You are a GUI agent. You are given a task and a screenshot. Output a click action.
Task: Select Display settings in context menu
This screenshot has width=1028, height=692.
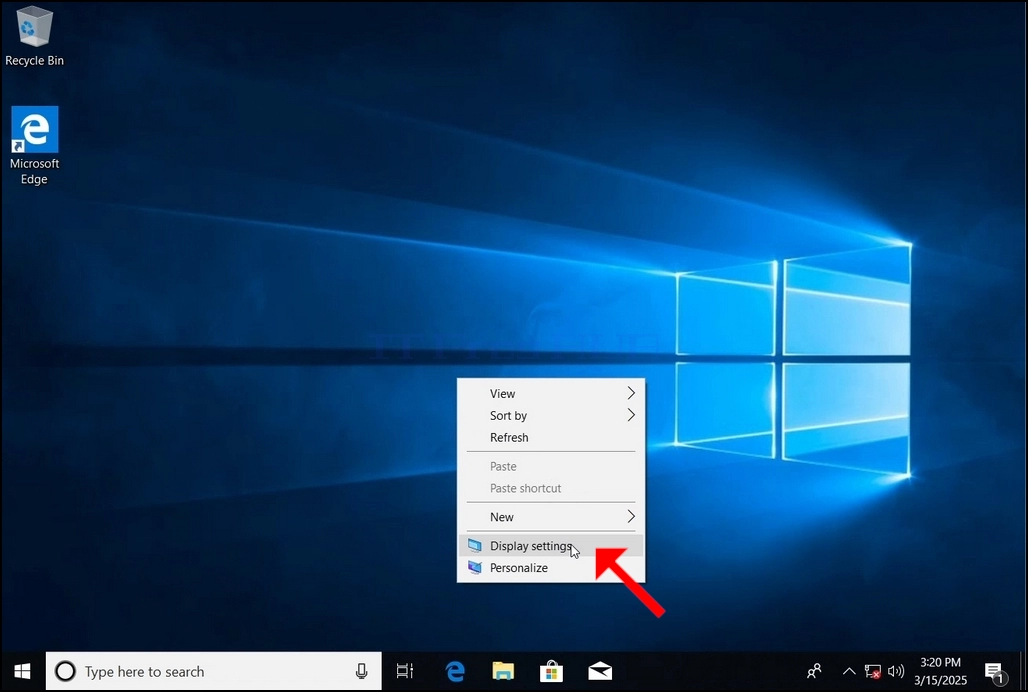coord(551,546)
